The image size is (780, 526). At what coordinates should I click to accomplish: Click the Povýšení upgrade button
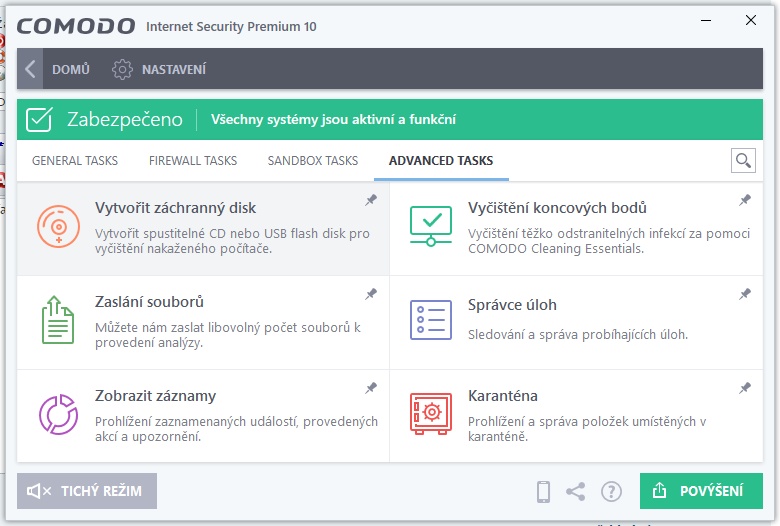[701, 491]
